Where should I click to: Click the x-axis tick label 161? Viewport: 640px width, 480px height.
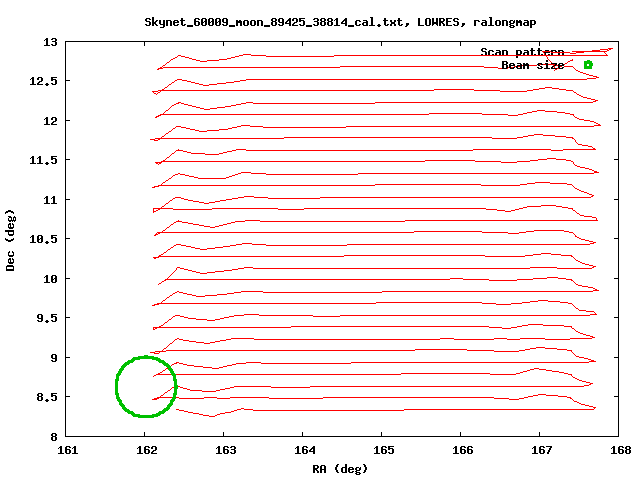point(67,450)
